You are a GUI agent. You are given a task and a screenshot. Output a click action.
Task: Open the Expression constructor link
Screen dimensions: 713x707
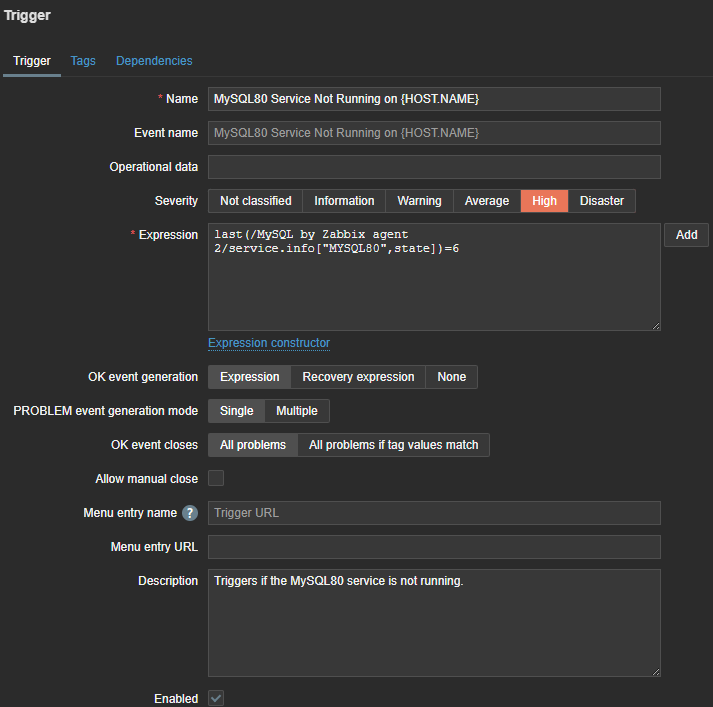[x=269, y=343]
